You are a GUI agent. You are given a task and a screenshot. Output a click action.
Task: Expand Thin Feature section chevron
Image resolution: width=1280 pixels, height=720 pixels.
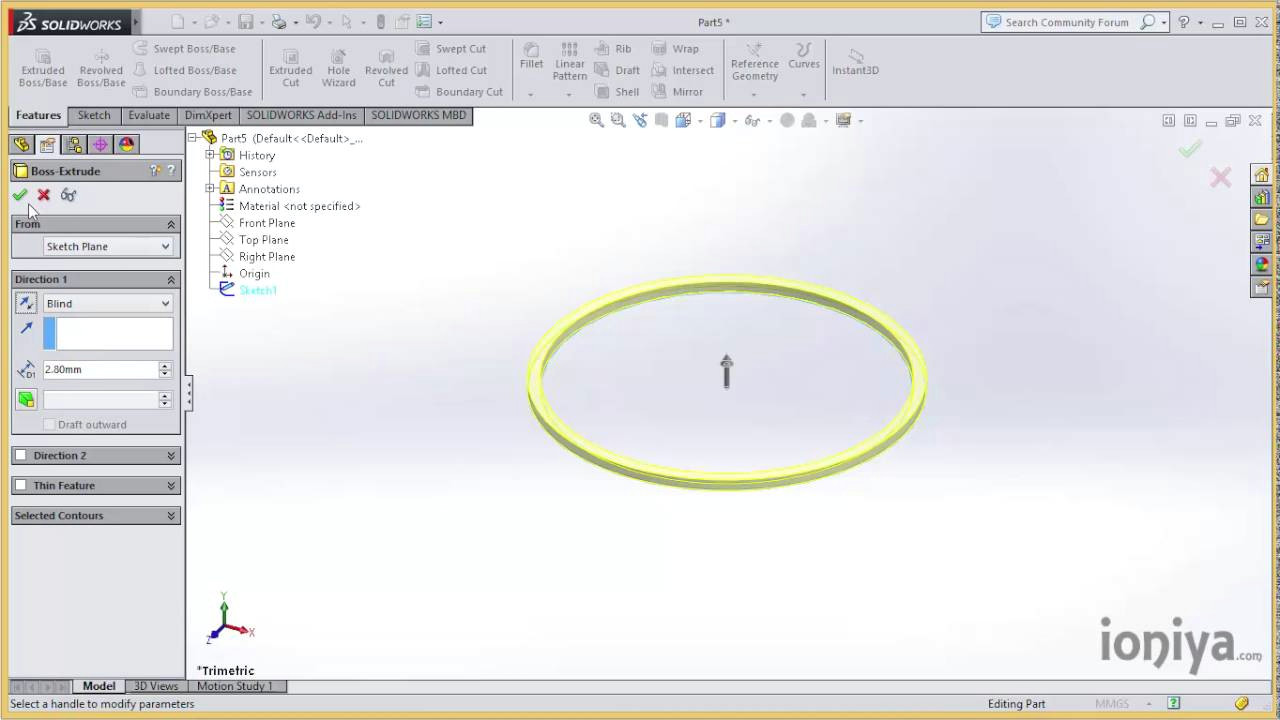[171, 485]
